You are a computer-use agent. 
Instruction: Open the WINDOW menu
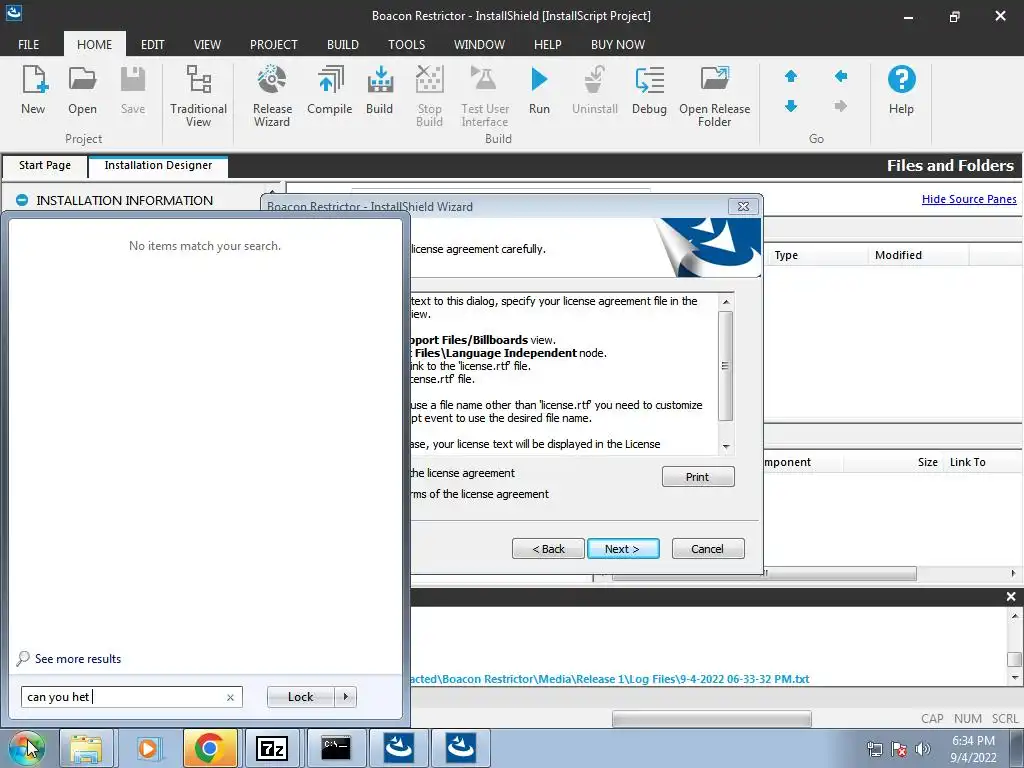(479, 44)
